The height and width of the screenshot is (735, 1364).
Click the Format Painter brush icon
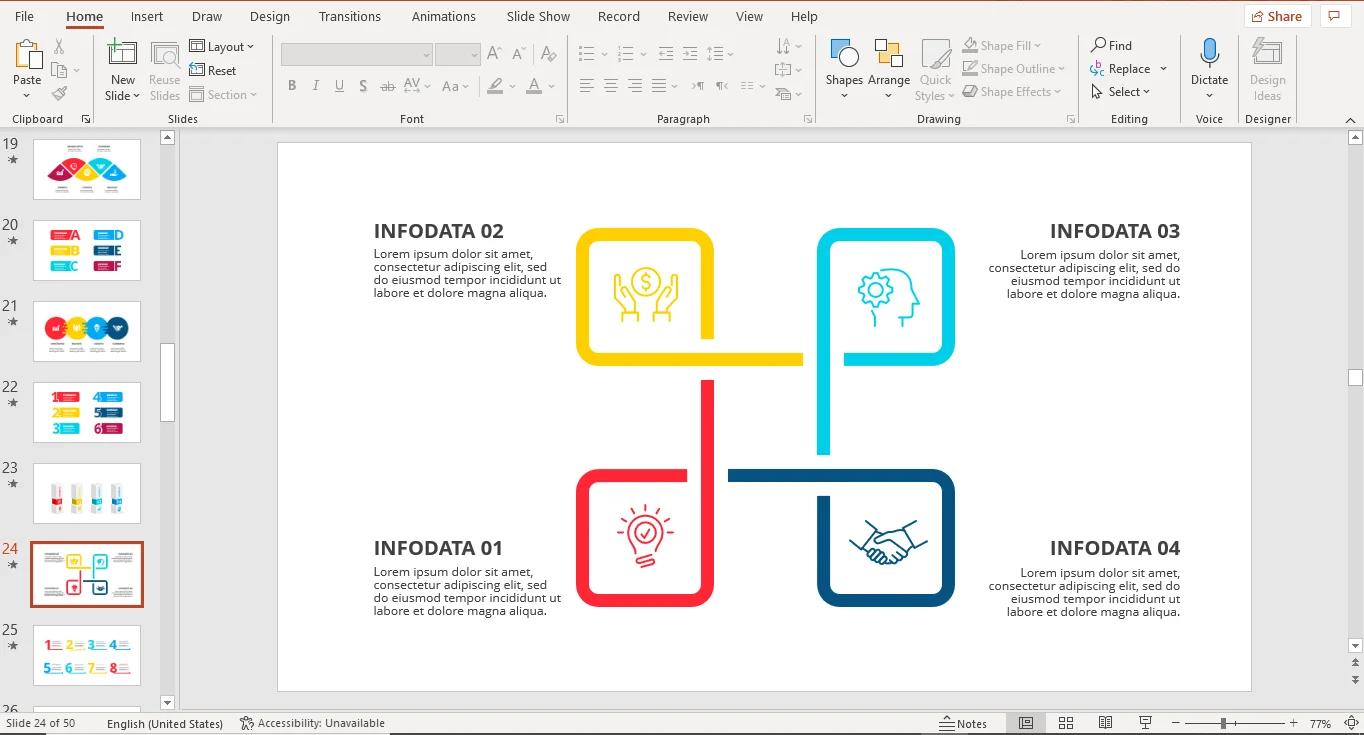click(x=59, y=94)
